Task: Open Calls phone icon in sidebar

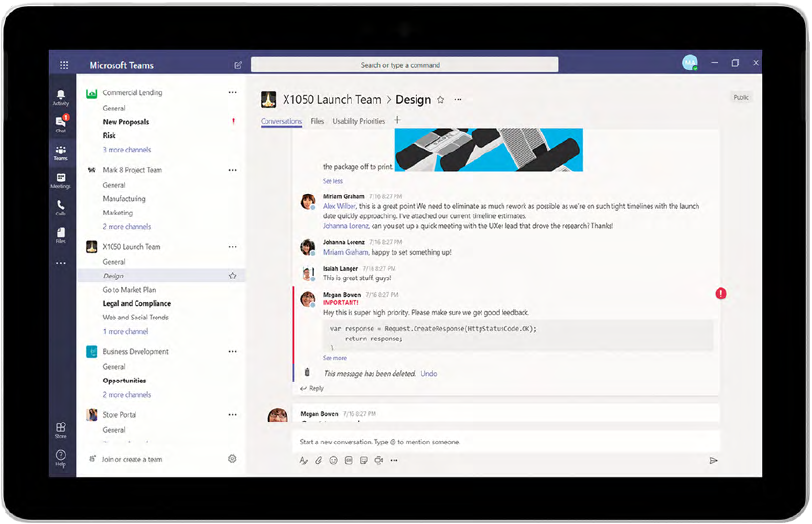Action: pos(61,207)
